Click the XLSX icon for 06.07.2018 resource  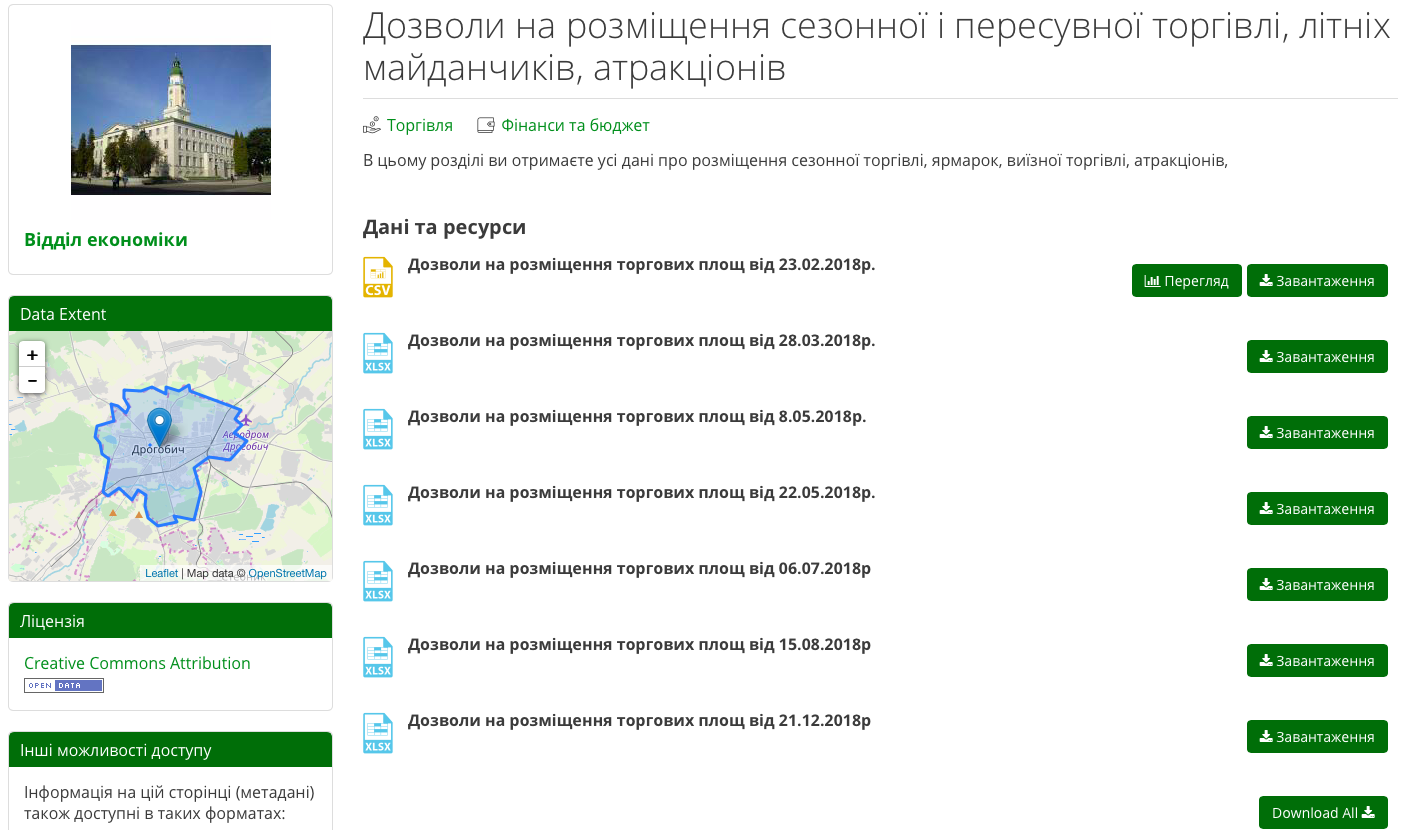(x=378, y=581)
